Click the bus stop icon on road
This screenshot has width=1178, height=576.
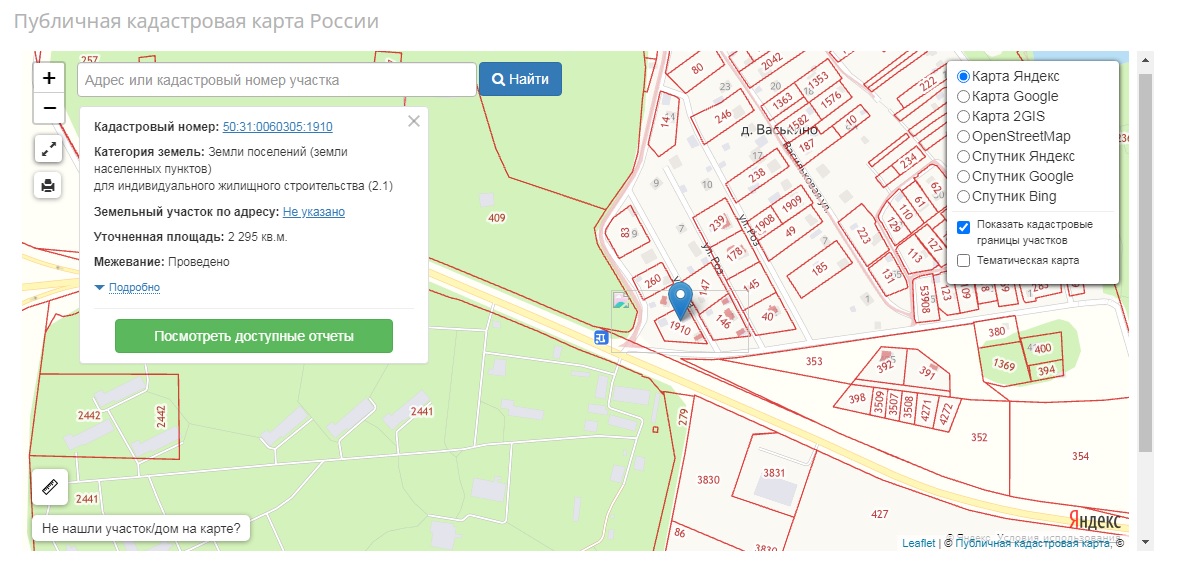(600, 338)
